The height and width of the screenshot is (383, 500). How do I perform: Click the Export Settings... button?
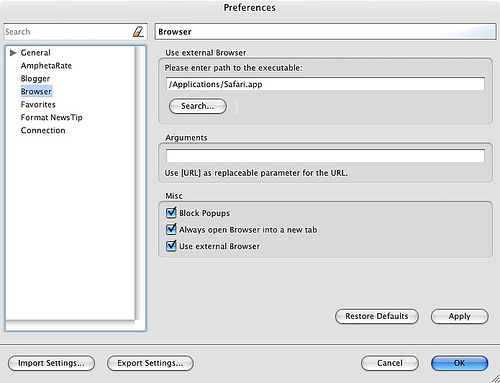point(150,363)
